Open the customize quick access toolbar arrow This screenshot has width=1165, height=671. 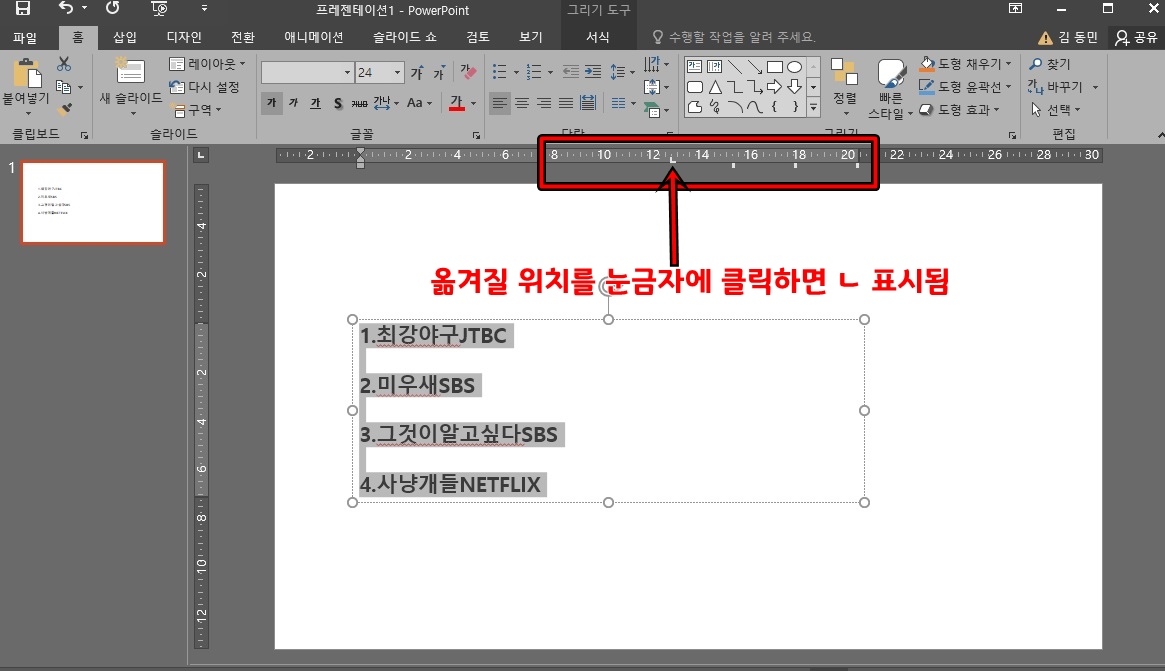204,9
